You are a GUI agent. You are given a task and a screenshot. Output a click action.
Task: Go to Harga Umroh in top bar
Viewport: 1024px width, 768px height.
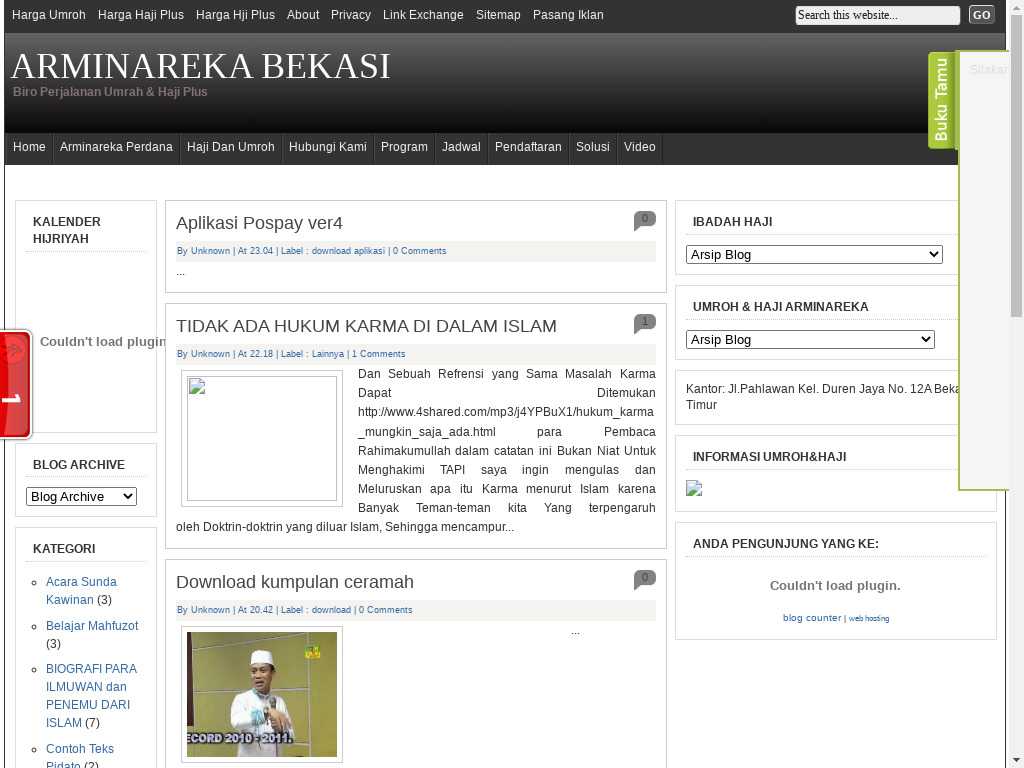click(x=49, y=15)
